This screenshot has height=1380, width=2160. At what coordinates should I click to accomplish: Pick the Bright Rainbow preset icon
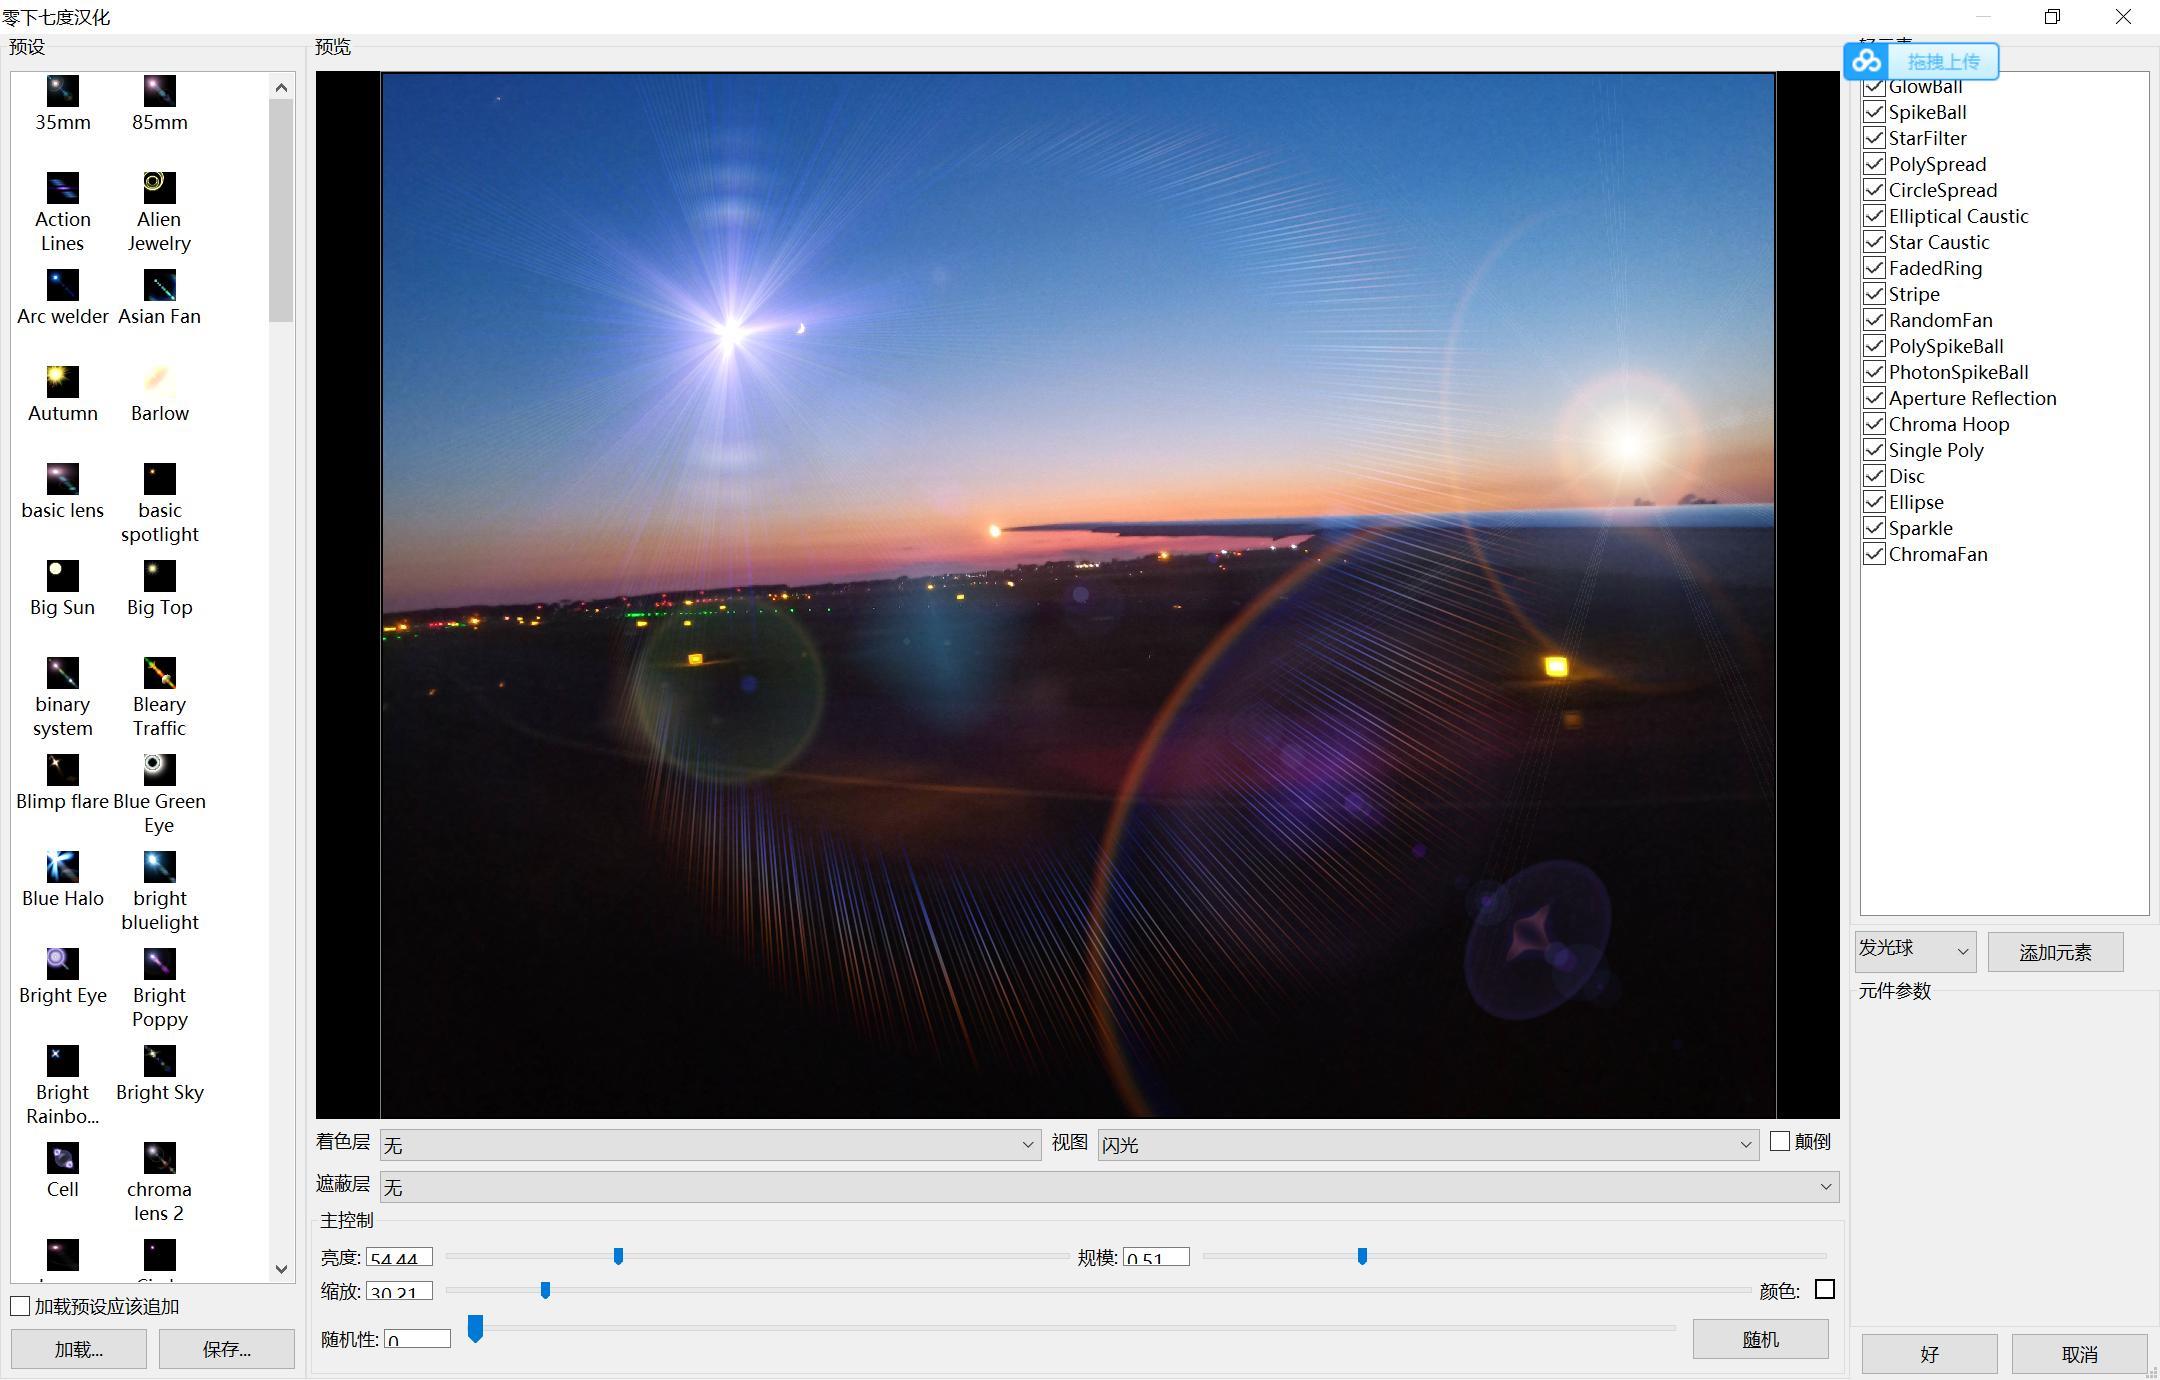coord(62,1061)
